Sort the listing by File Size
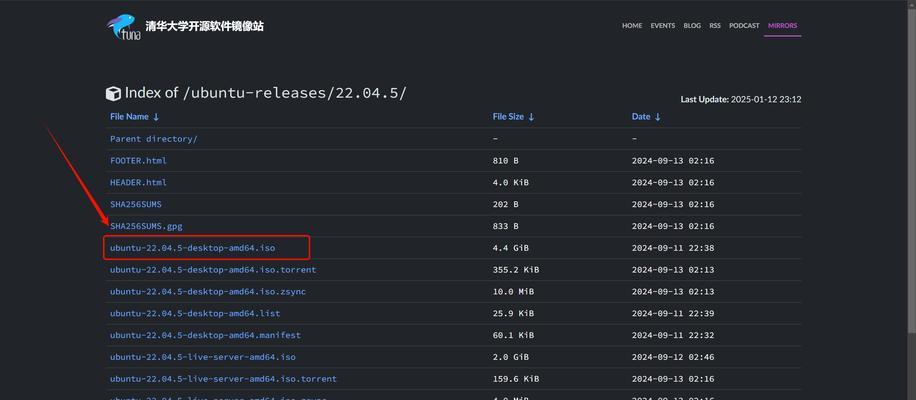 point(513,117)
